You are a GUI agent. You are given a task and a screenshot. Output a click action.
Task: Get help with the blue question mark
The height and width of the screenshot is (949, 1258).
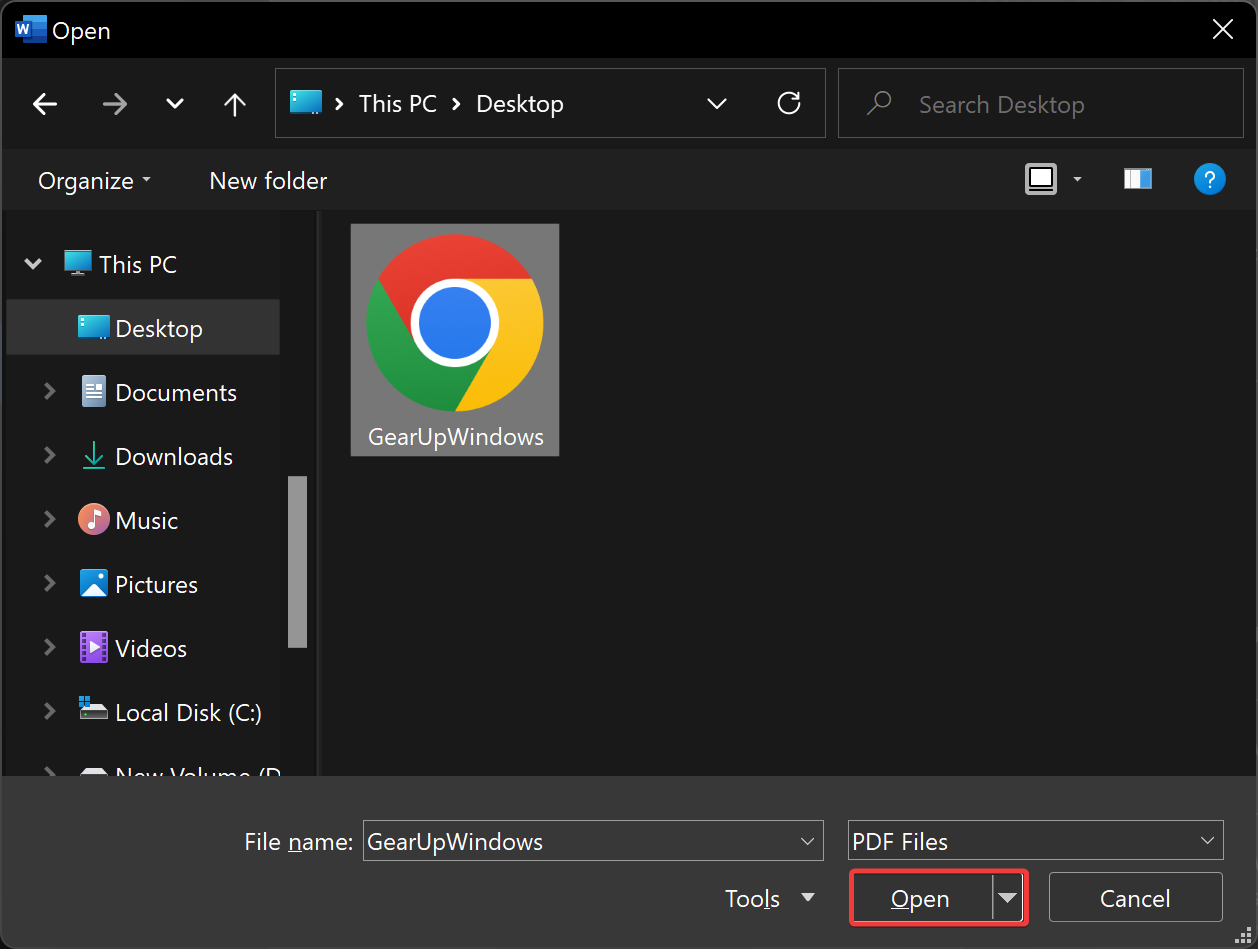coord(1210,179)
